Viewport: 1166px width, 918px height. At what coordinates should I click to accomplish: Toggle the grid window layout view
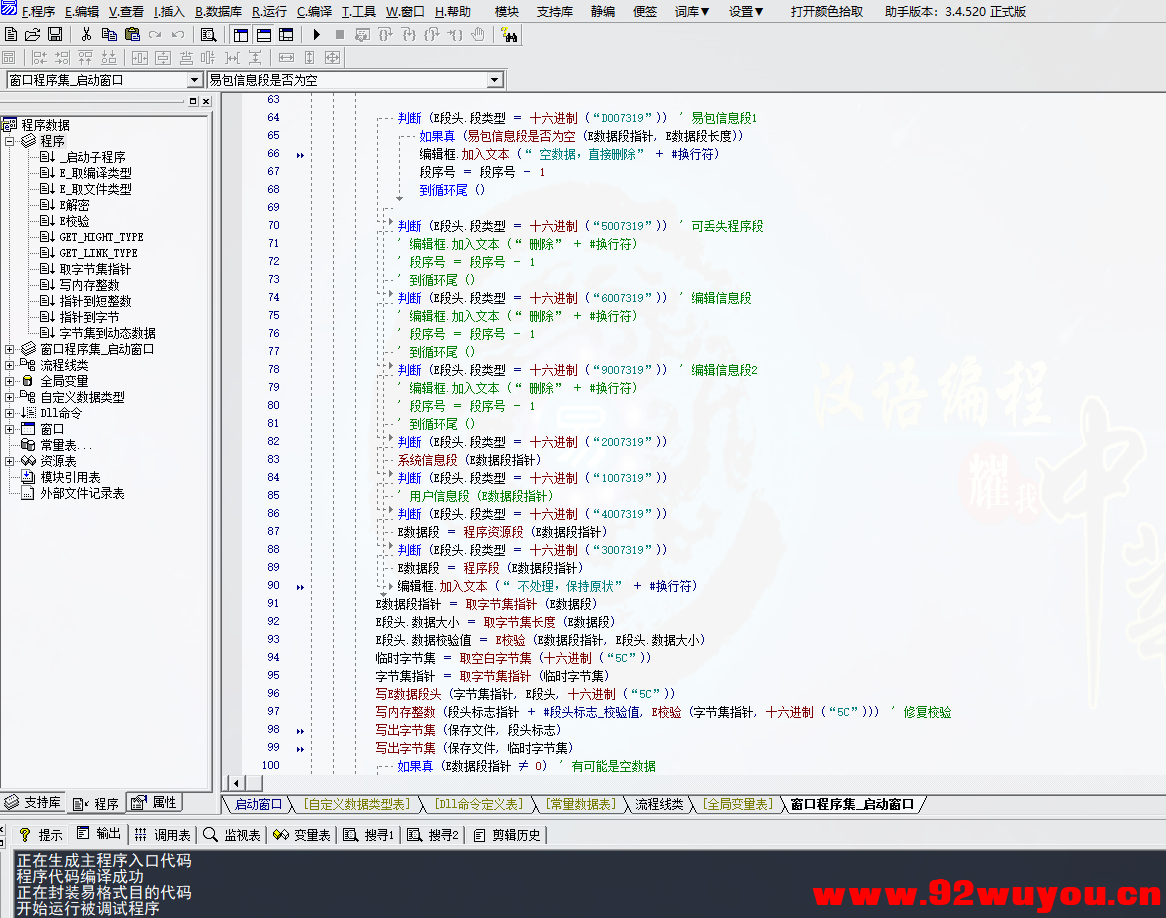tap(288, 34)
